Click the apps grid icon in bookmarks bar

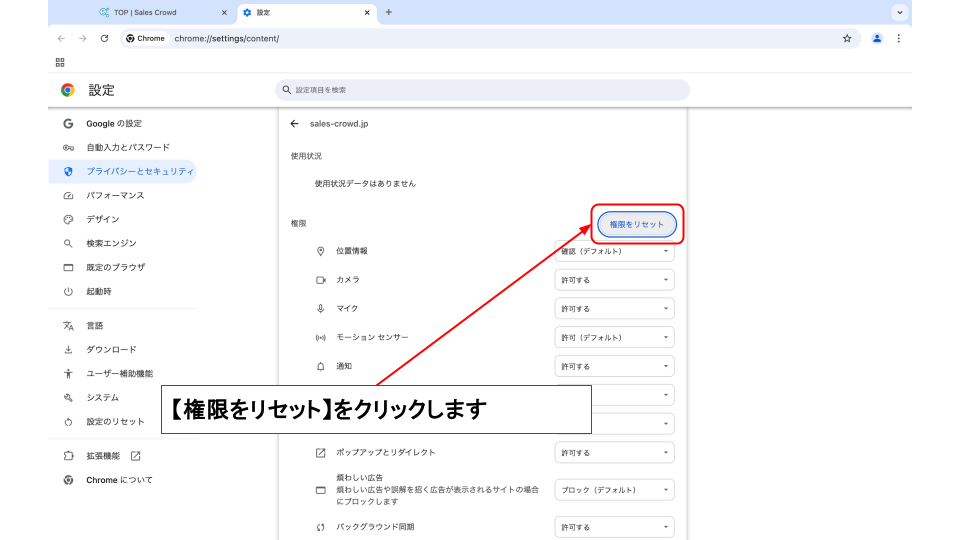tap(60, 62)
